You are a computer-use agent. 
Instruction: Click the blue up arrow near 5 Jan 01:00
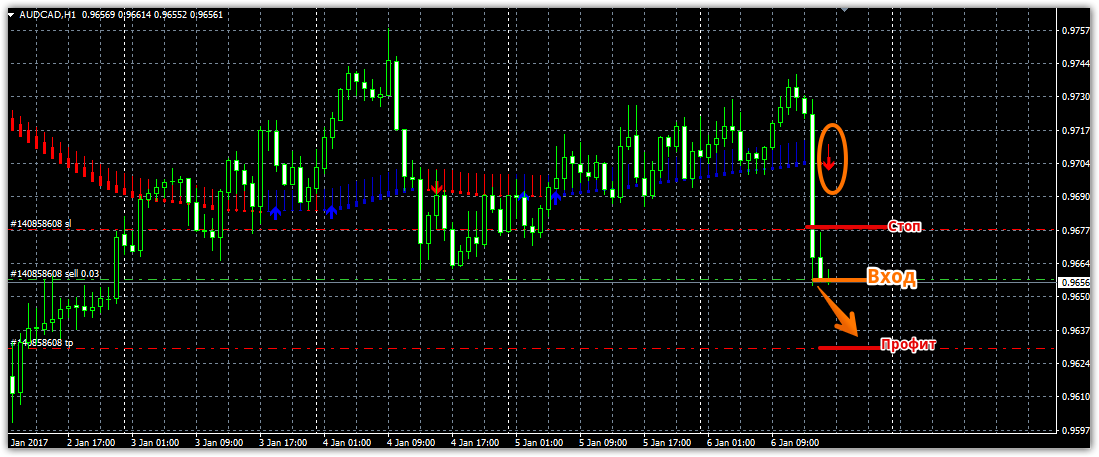(556, 198)
